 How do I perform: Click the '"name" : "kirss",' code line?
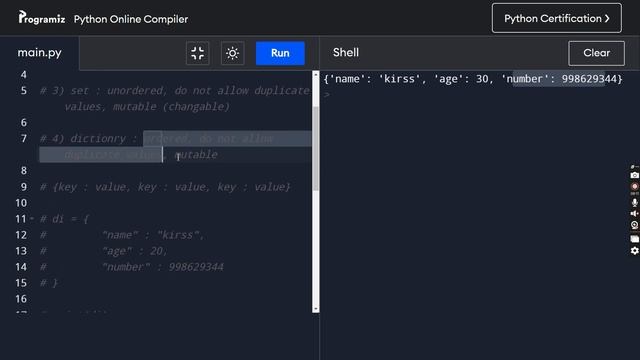[x=153, y=235]
